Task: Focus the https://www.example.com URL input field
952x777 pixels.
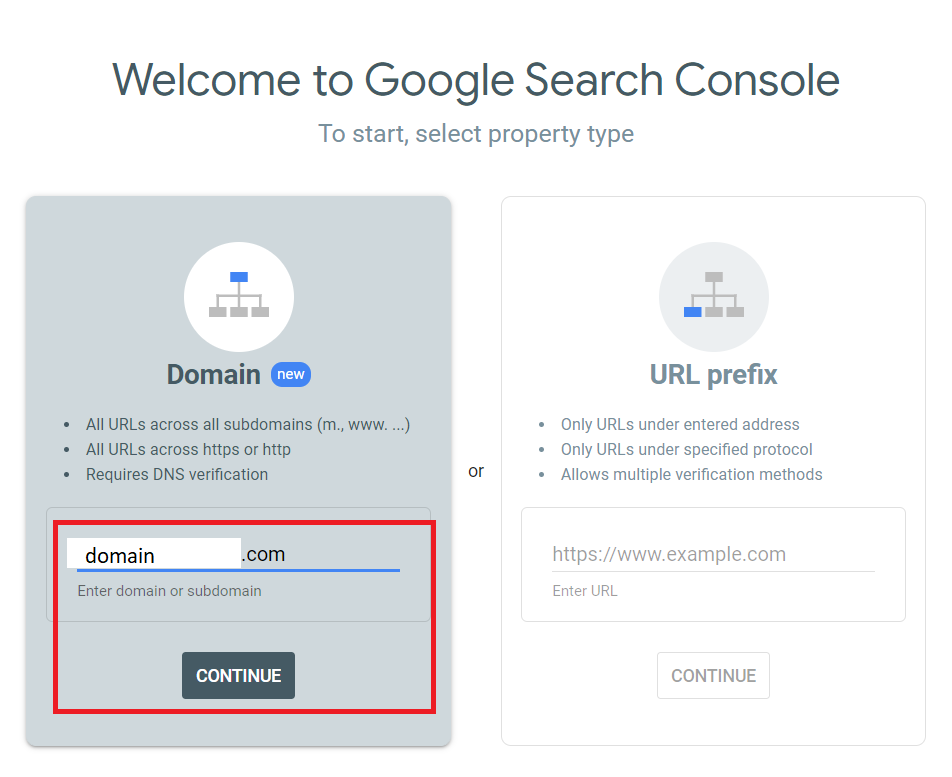Action: point(713,554)
